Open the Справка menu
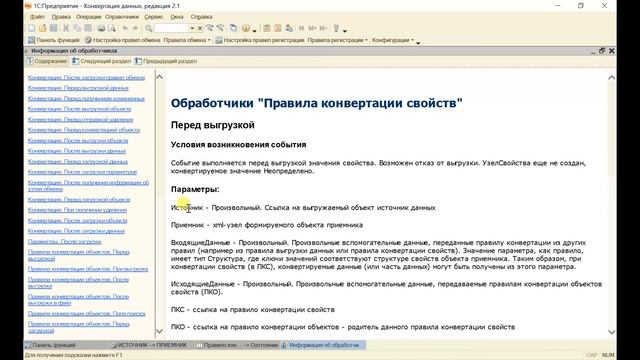 (201, 17)
